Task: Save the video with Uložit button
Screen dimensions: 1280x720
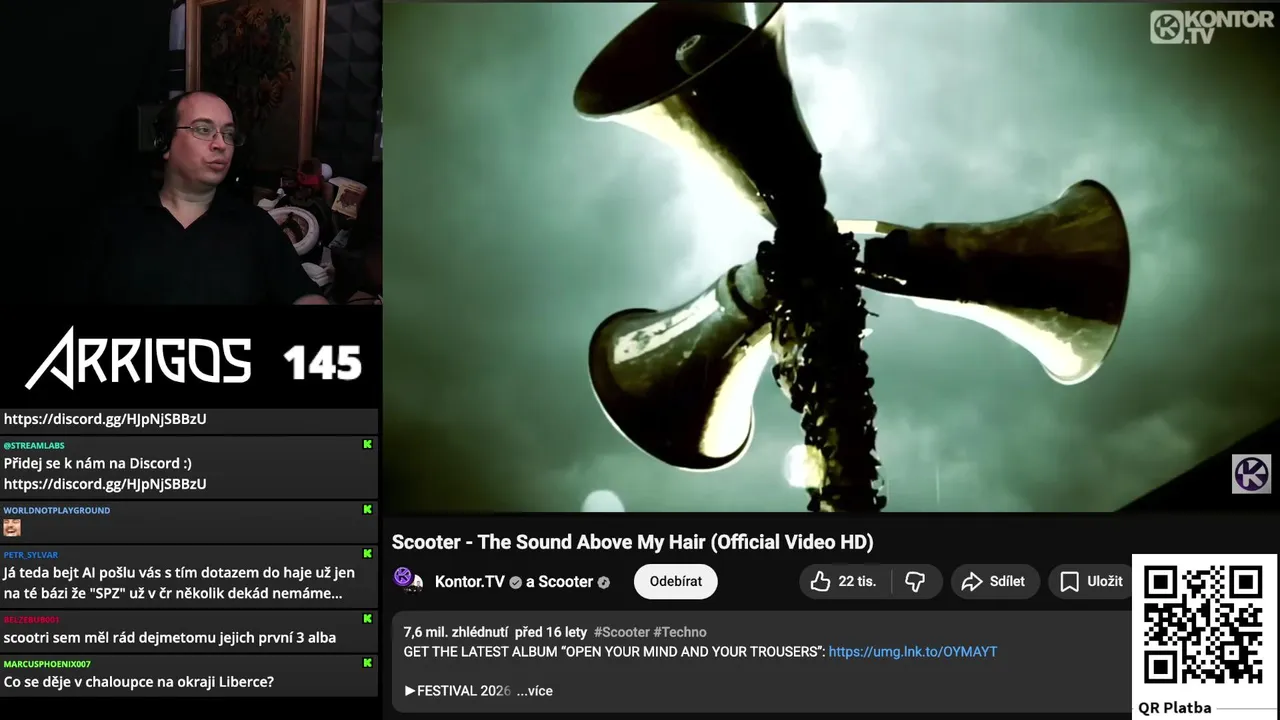Action: pyautogui.click(x=1092, y=581)
